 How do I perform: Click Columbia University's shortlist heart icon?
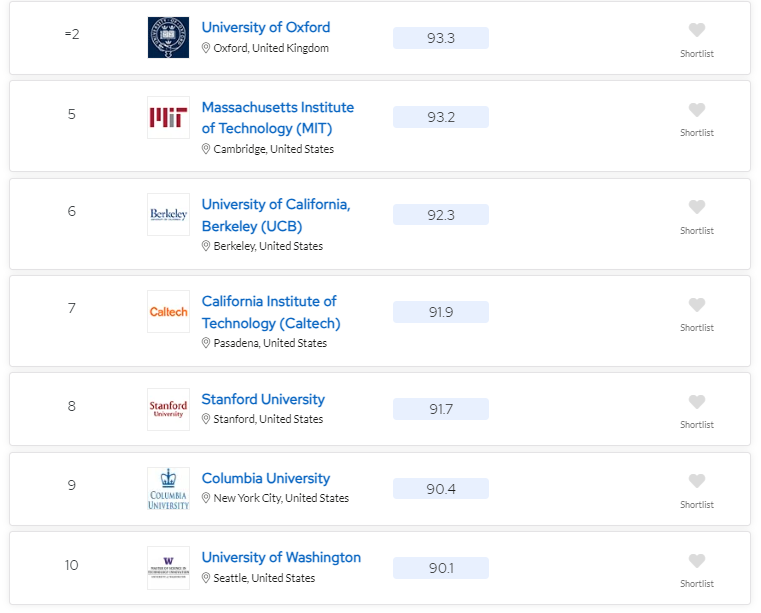pos(696,481)
